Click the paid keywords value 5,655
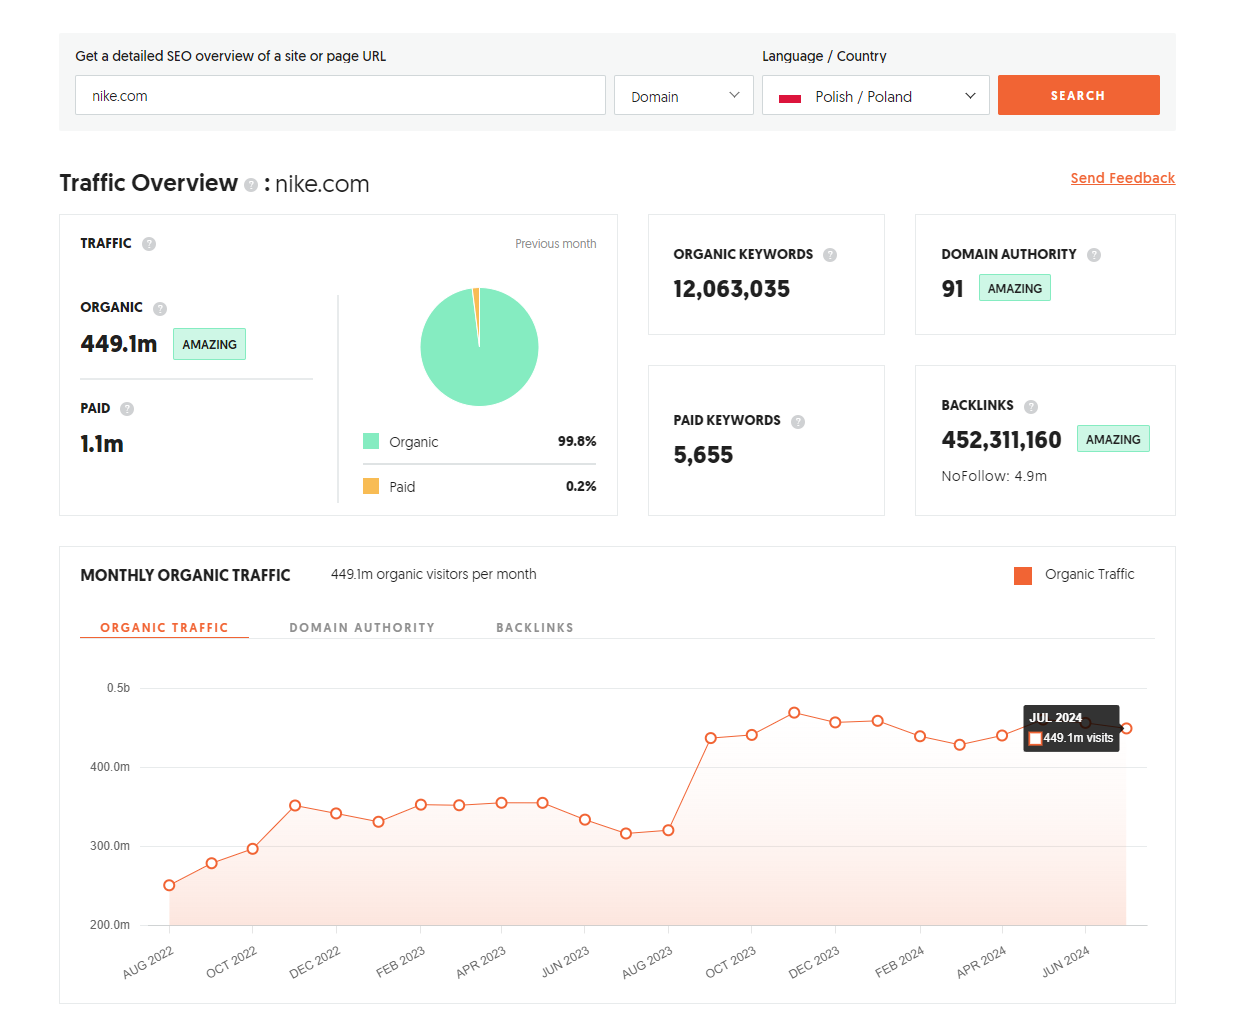The height and width of the screenshot is (1025, 1237). tap(703, 455)
